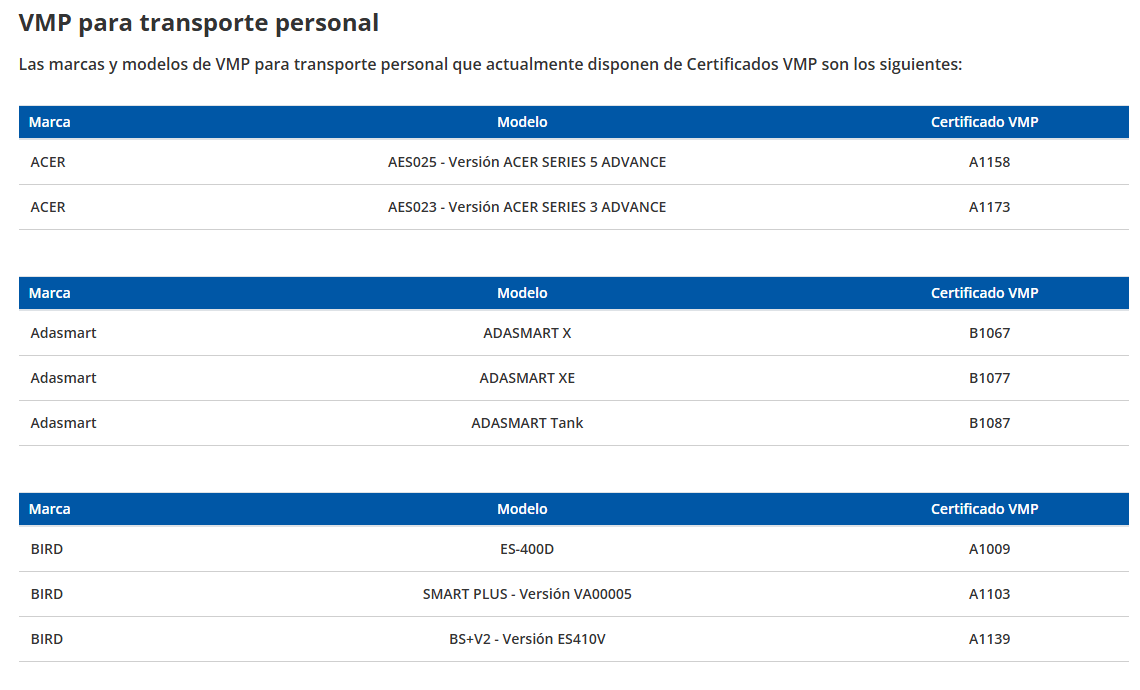Click the "VMP para transporte personal" heading
The image size is (1140, 690).
pos(198,23)
